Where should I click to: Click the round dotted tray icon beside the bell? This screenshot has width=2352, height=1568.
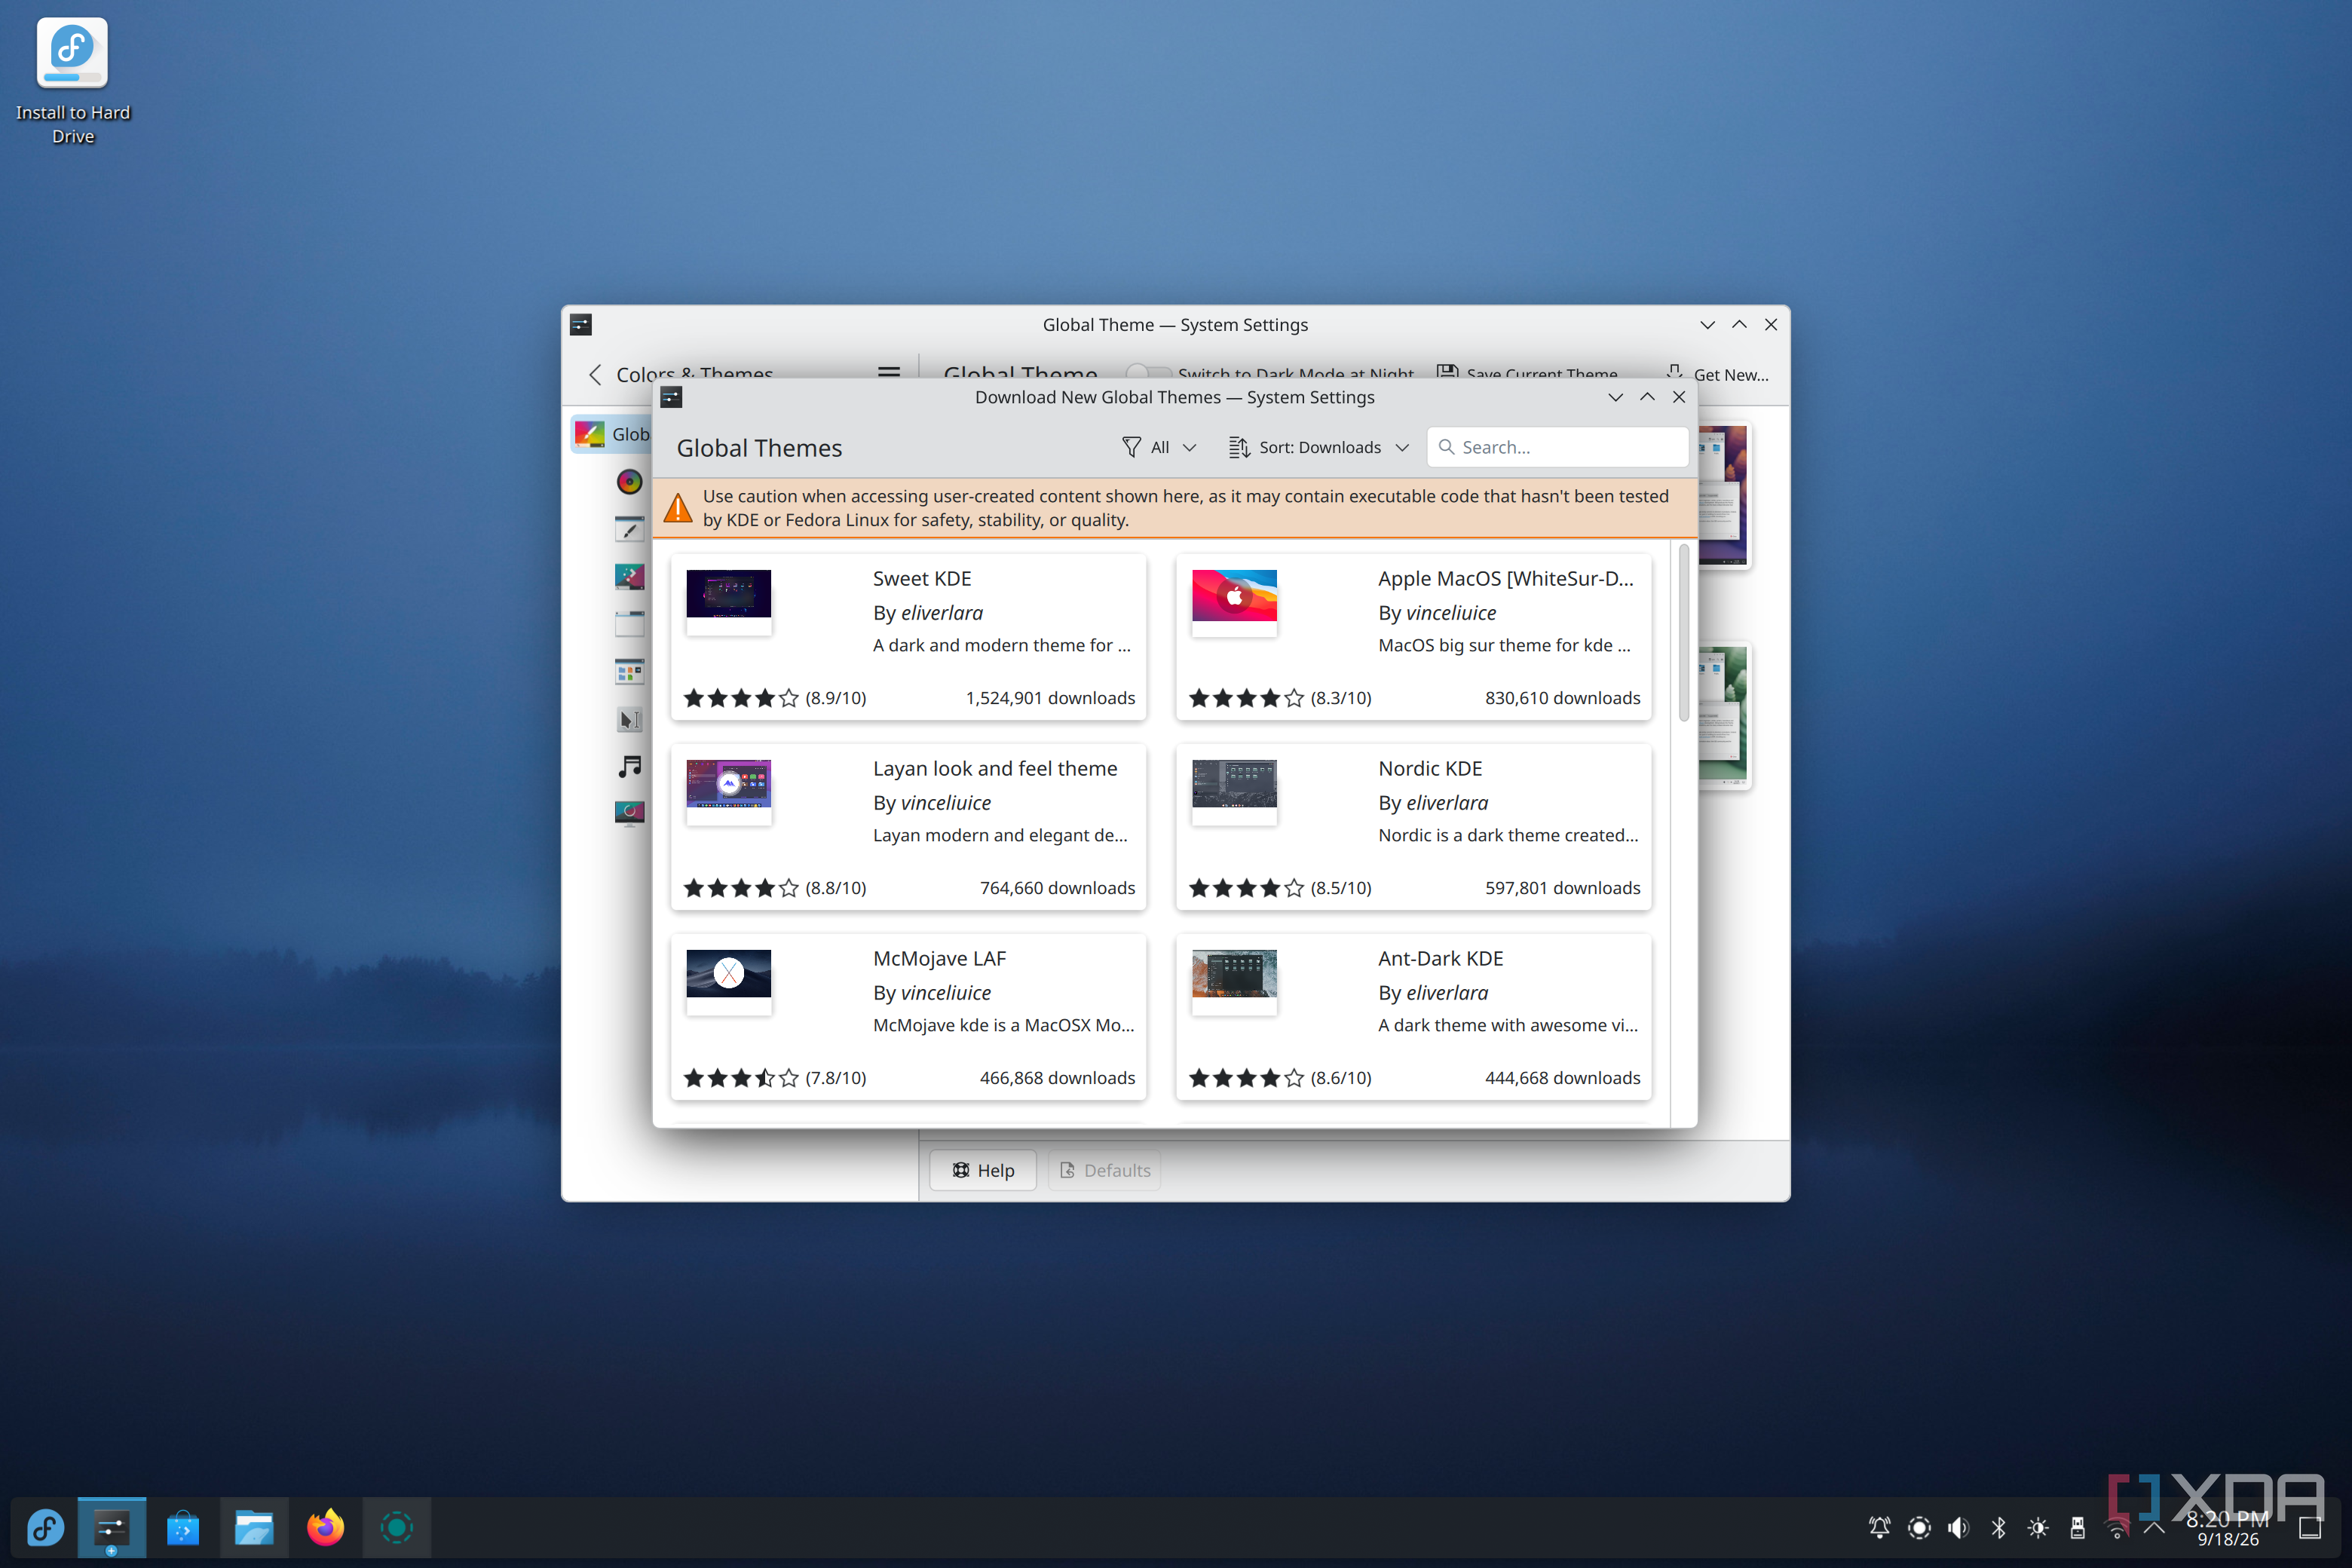[x=1919, y=1527]
